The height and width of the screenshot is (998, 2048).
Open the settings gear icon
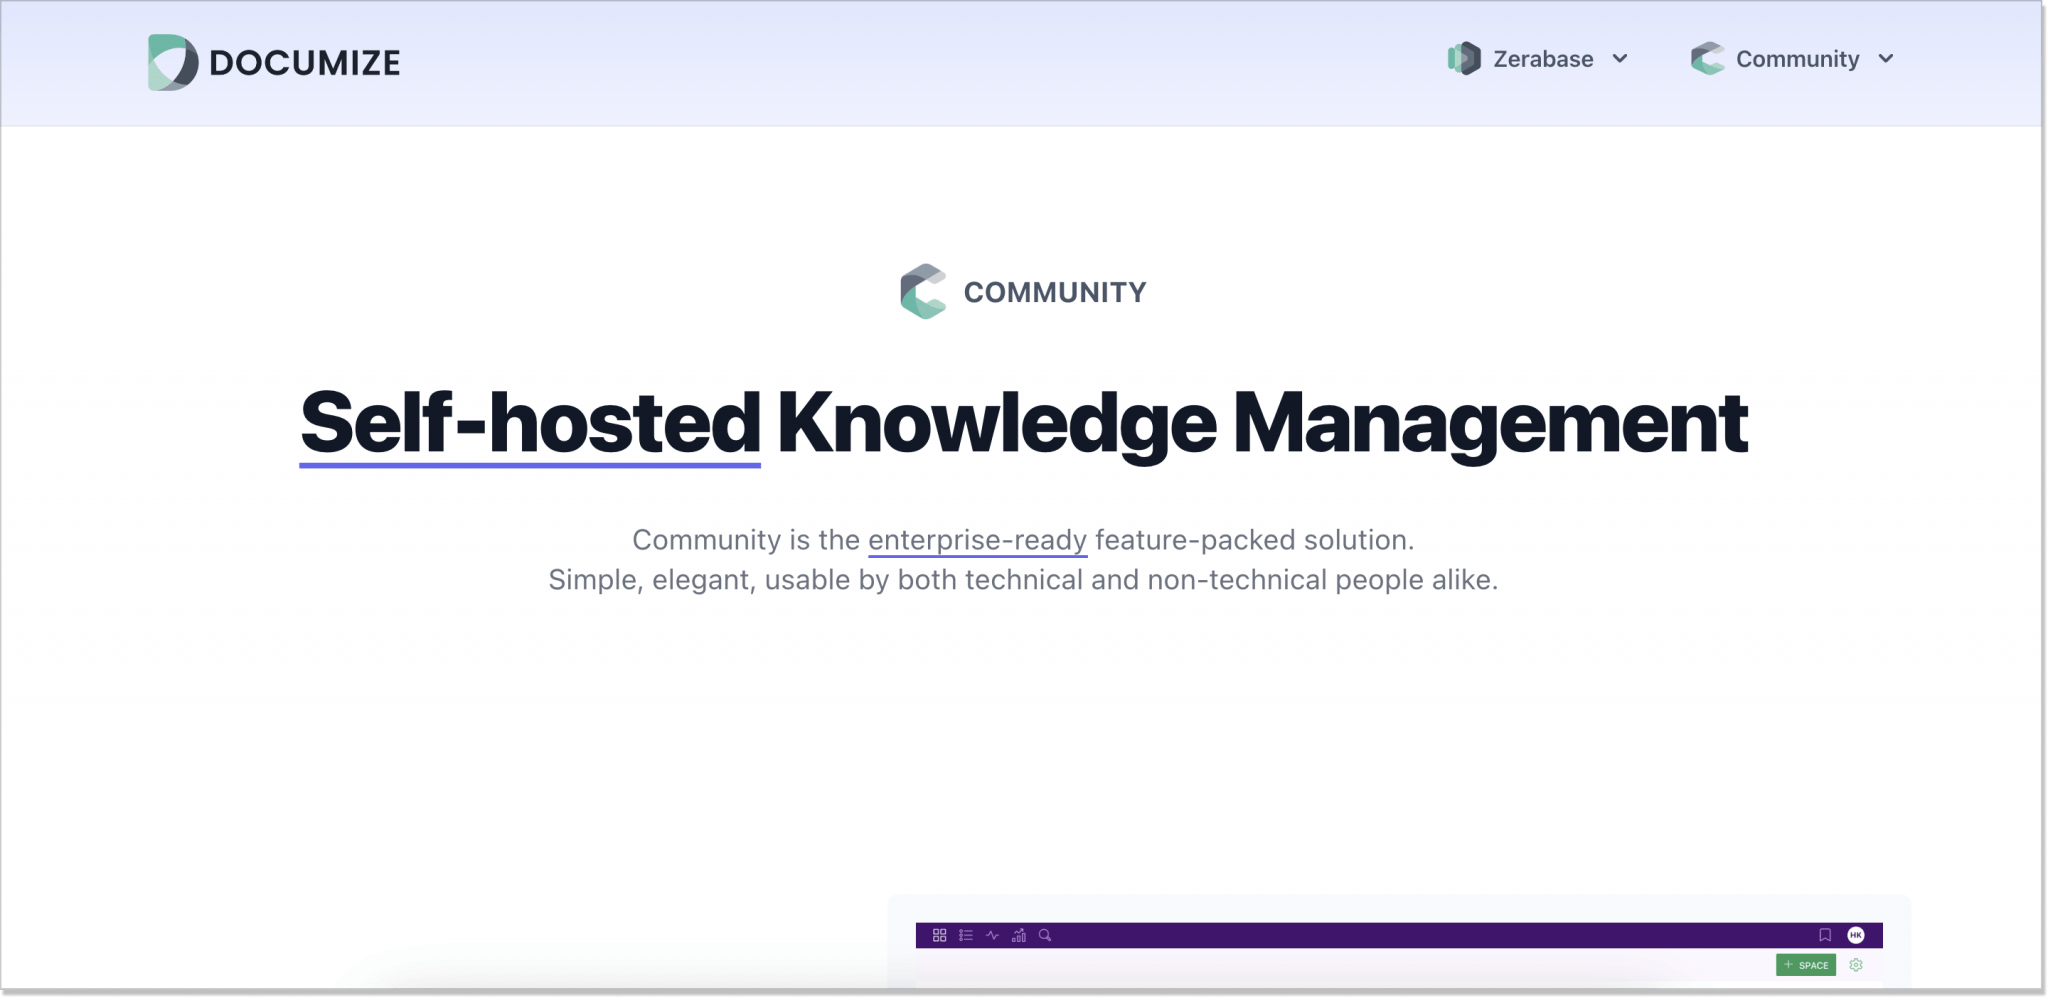(x=1856, y=965)
